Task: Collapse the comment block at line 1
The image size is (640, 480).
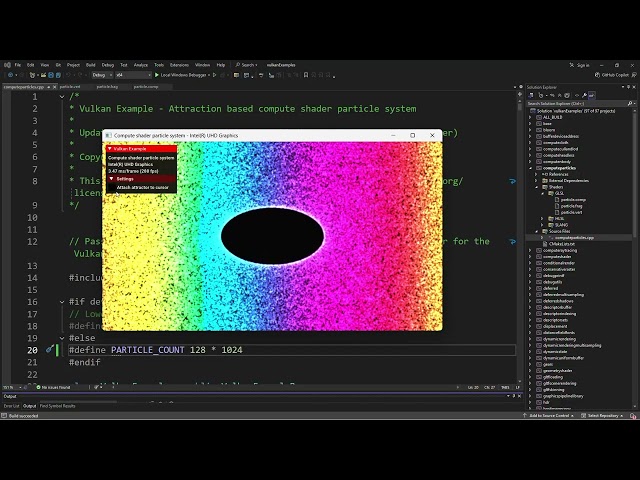Action: tap(62, 97)
